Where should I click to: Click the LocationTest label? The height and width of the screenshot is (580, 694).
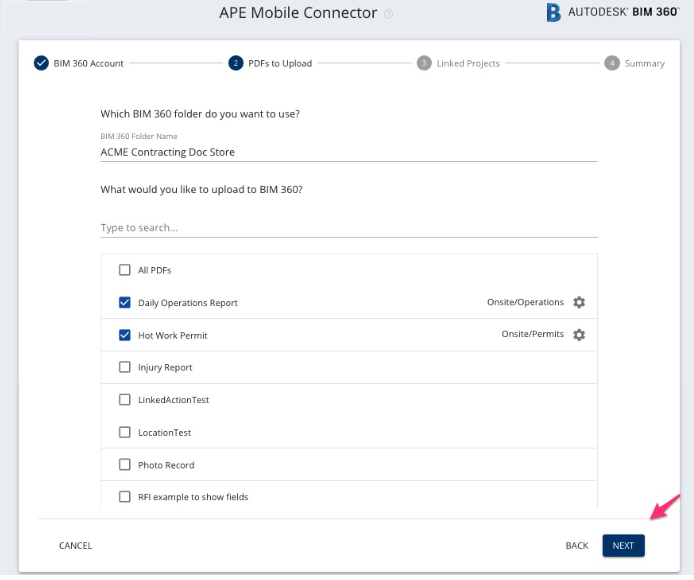pyautogui.click(x=165, y=433)
